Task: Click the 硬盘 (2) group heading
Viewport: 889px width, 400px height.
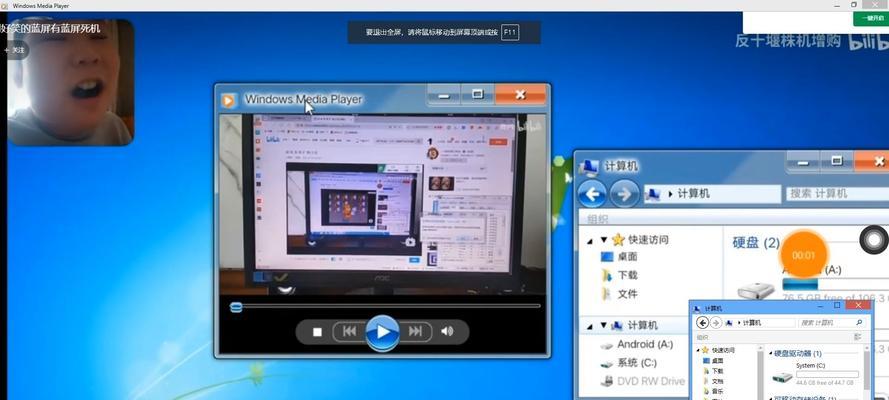Action: click(x=756, y=242)
